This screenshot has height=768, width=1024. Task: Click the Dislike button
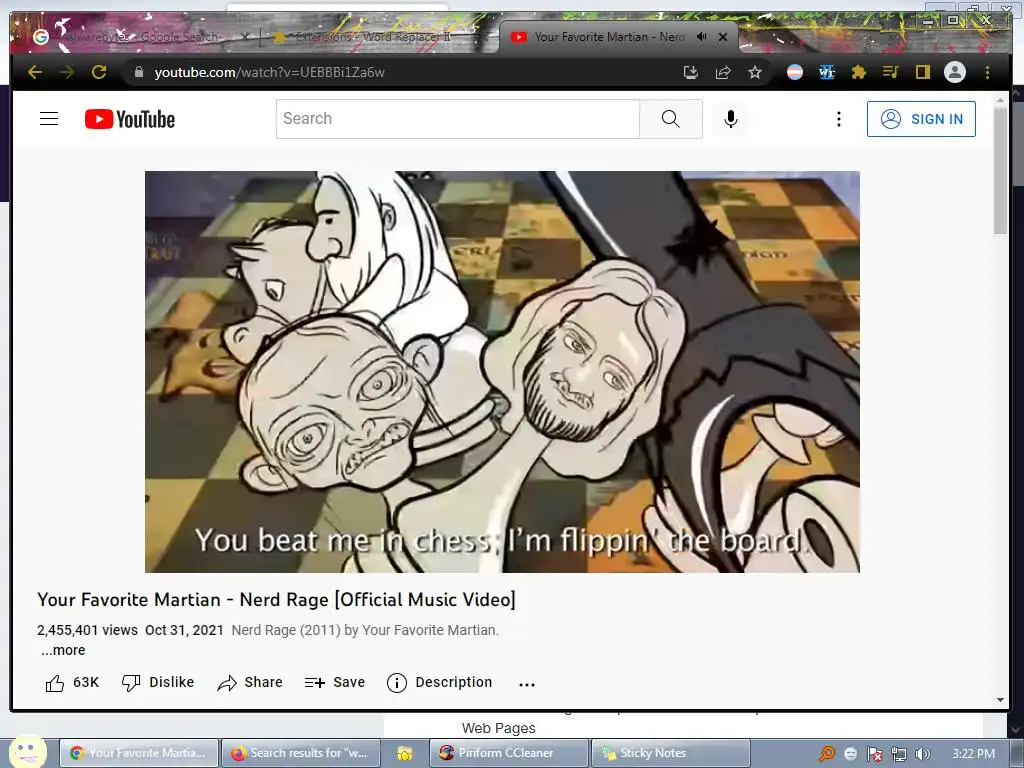(158, 682)
